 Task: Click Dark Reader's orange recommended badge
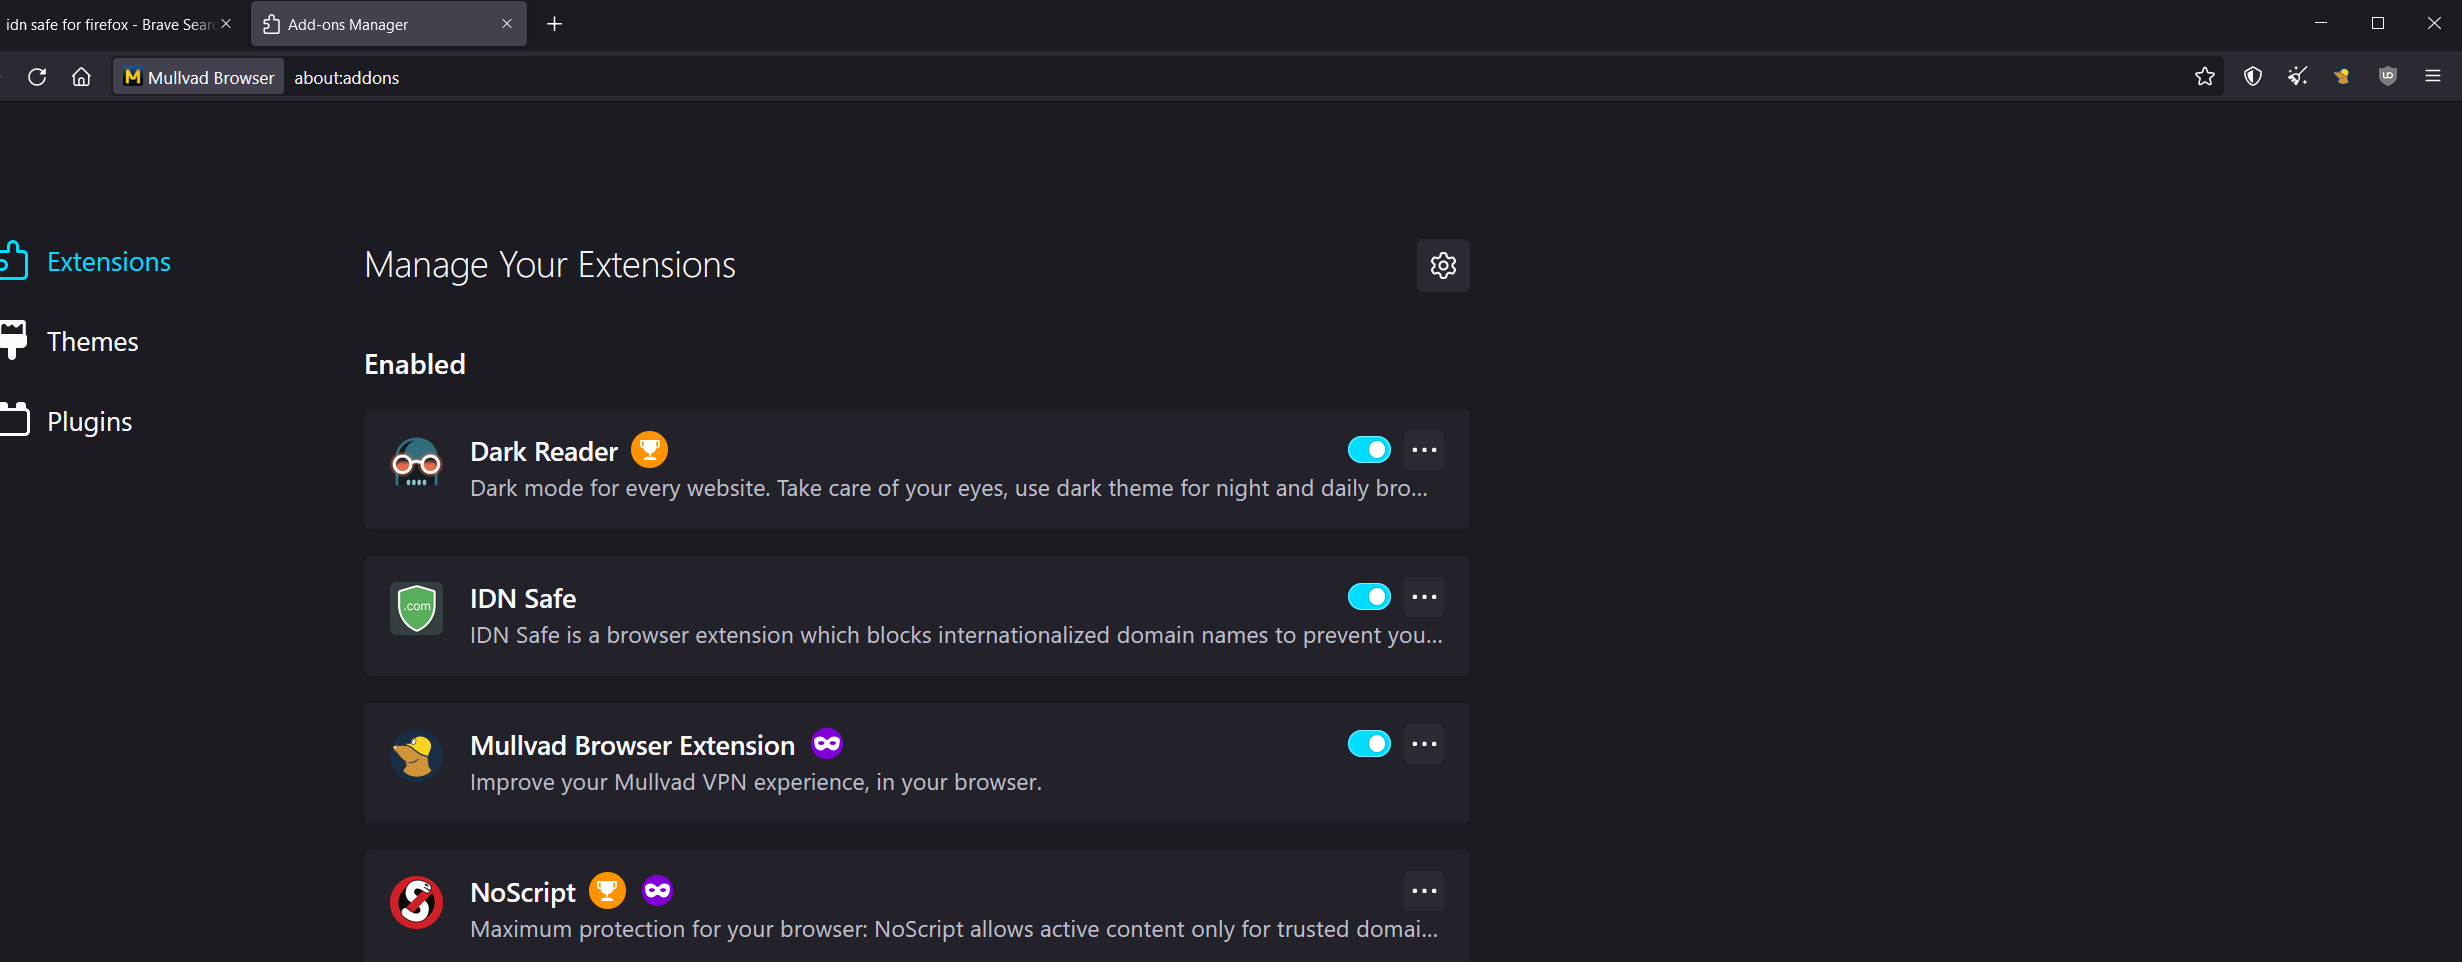[x=649, y=450]
